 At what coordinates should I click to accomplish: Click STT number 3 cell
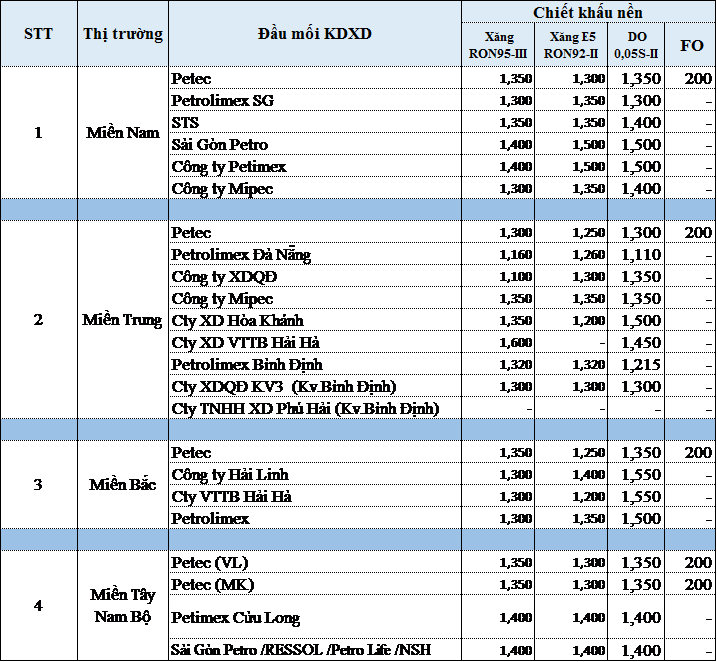39,484
